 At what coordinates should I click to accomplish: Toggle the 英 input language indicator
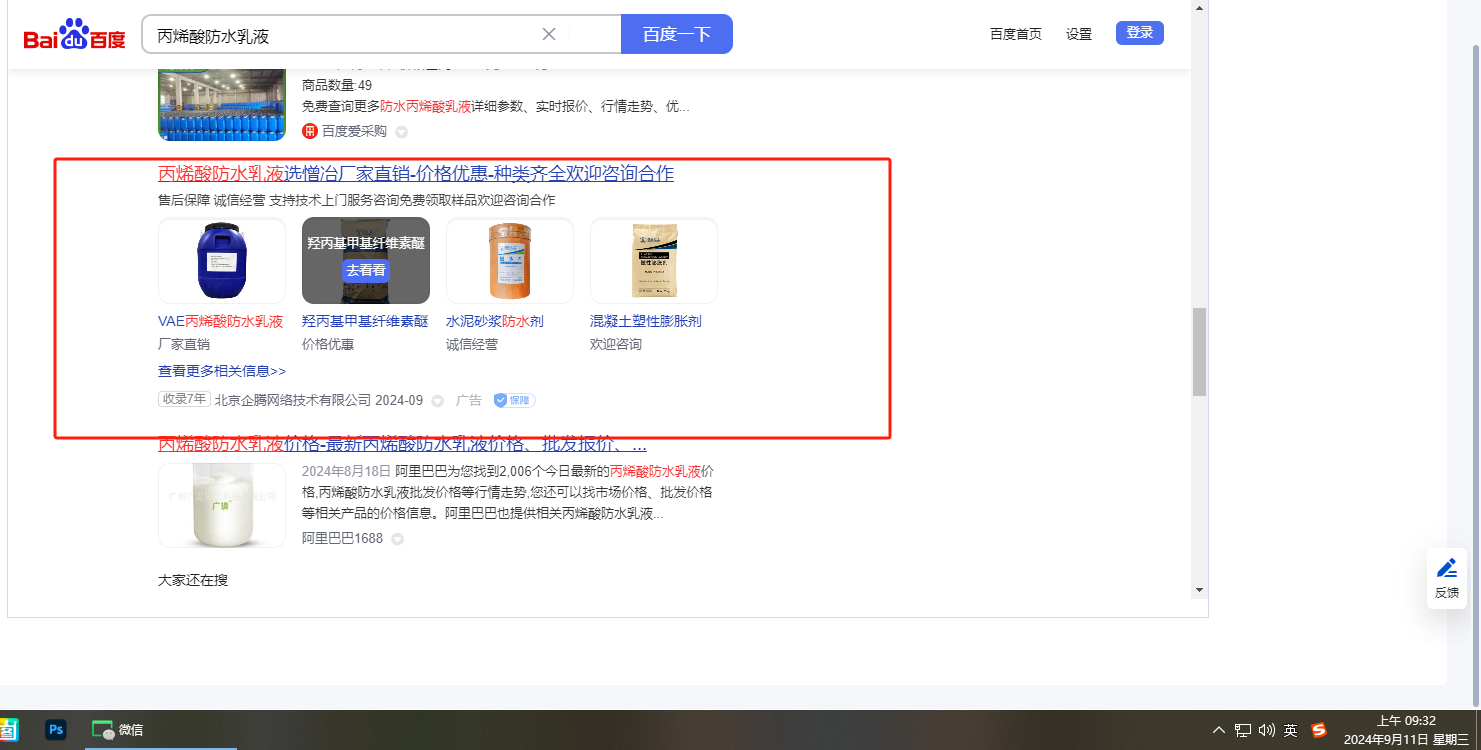tap(1291, 730)
